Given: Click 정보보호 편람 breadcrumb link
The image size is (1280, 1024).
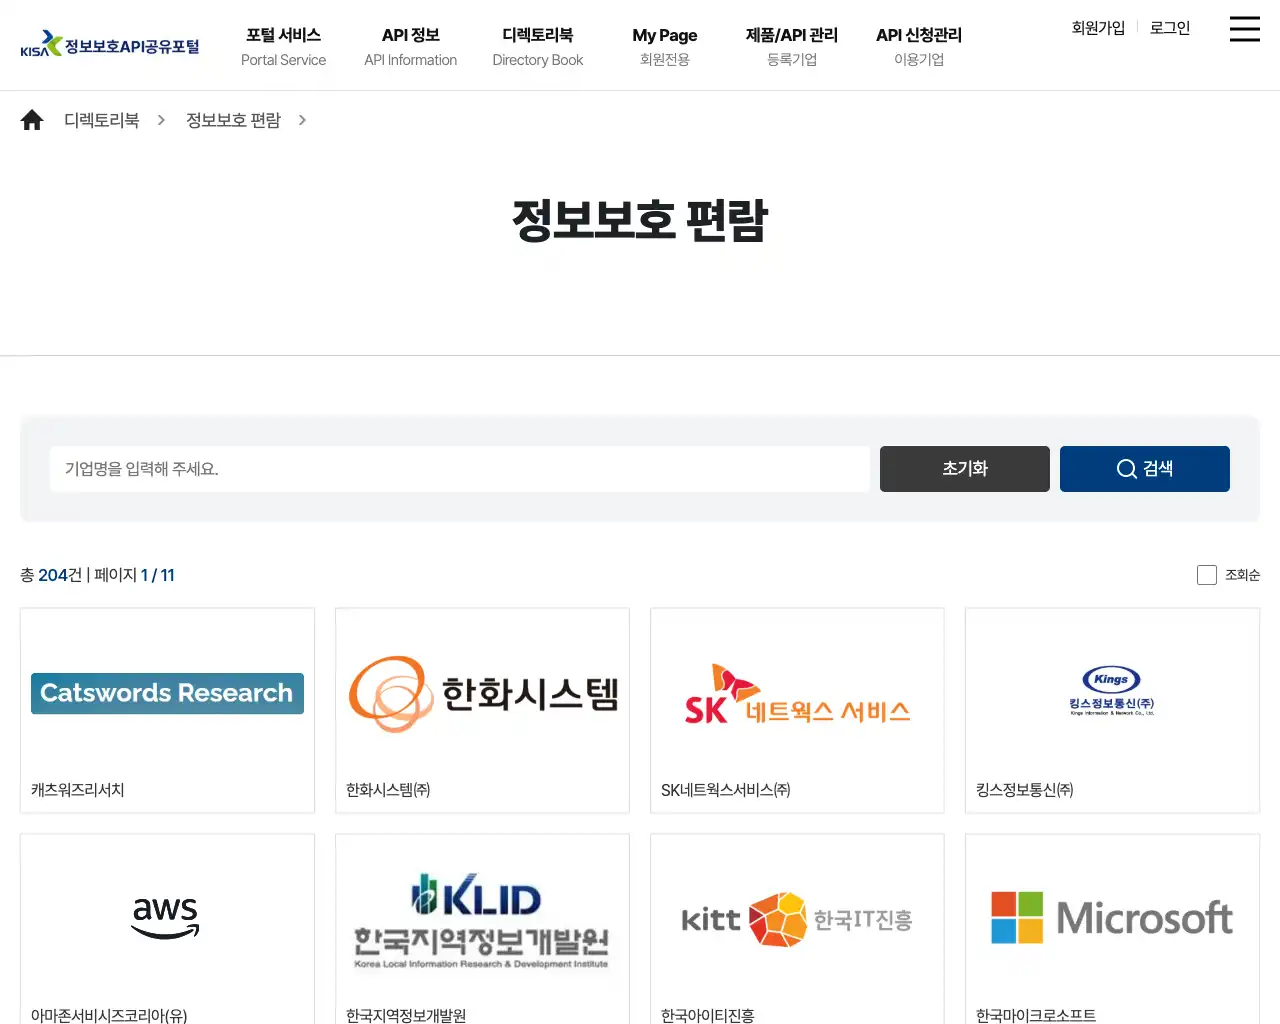Looking at the screenshot, I should [x=233, y=120].
